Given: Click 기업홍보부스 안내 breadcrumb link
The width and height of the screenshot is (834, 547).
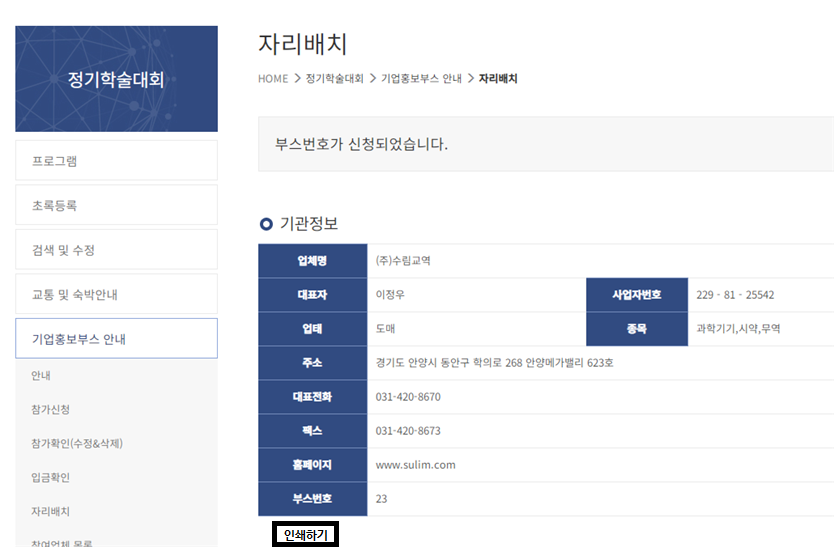Looking at the screenshot, I should pos(421,79).
